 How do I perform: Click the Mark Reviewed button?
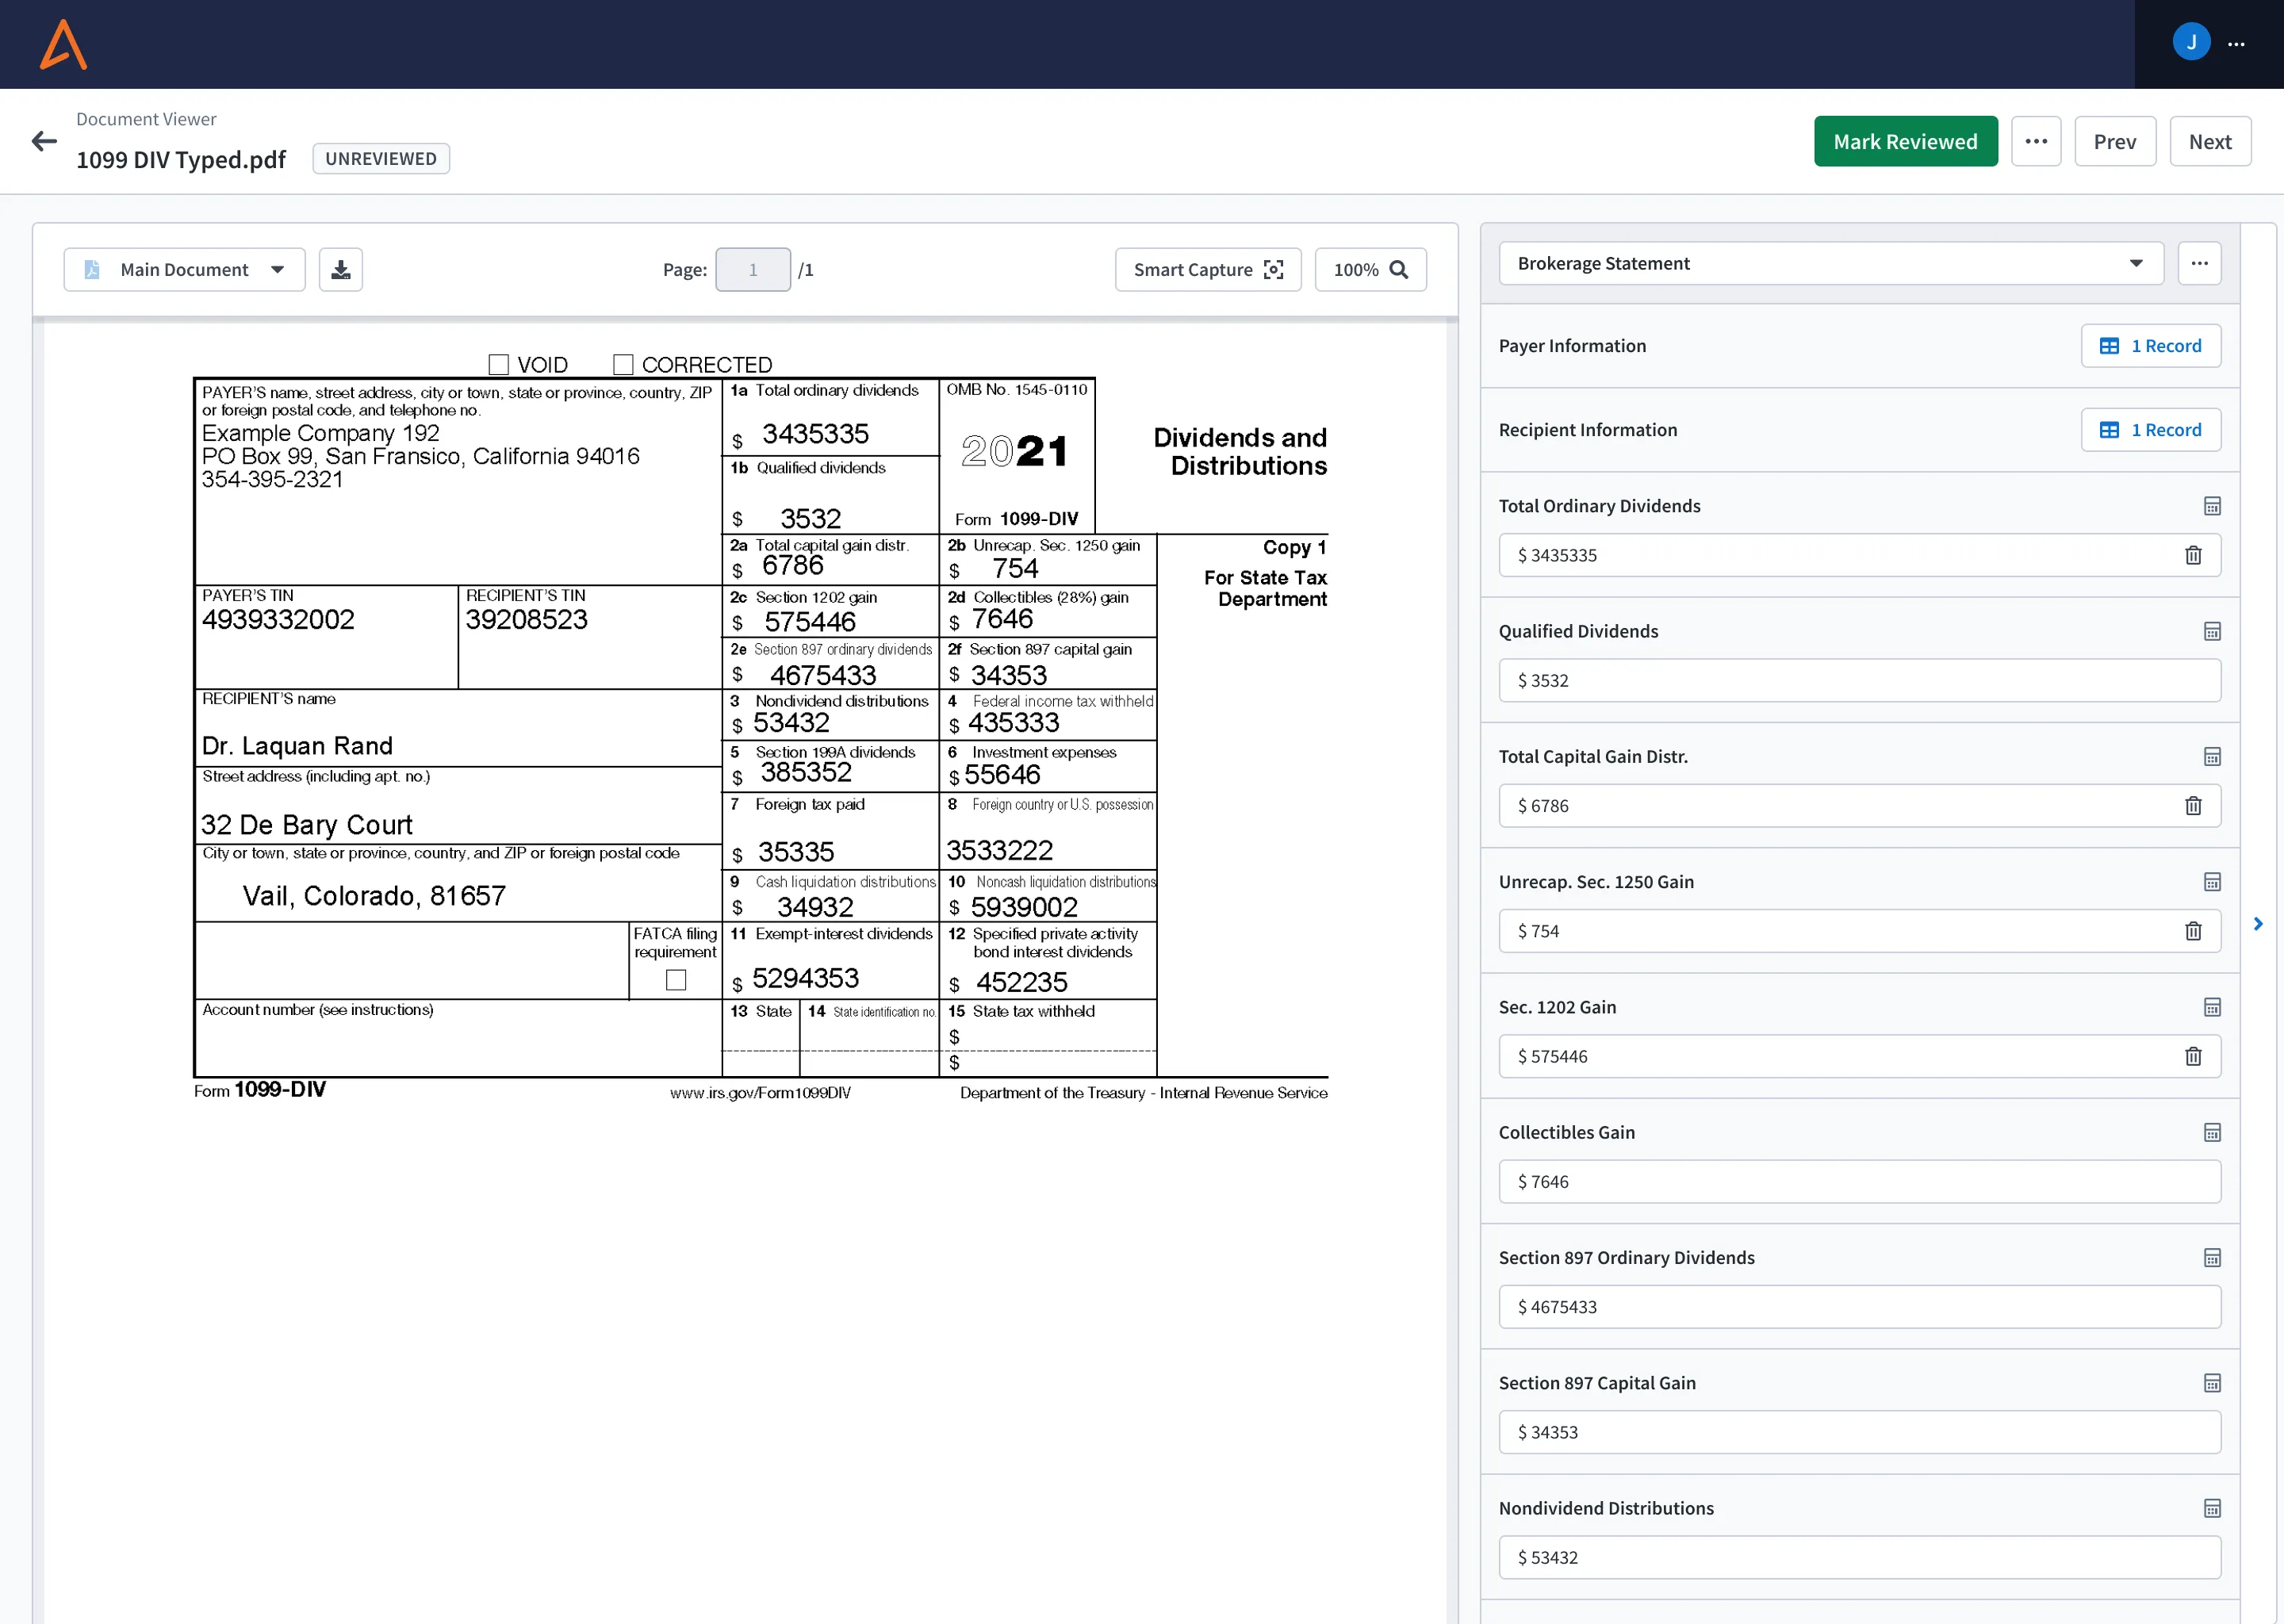[1905, 141]
